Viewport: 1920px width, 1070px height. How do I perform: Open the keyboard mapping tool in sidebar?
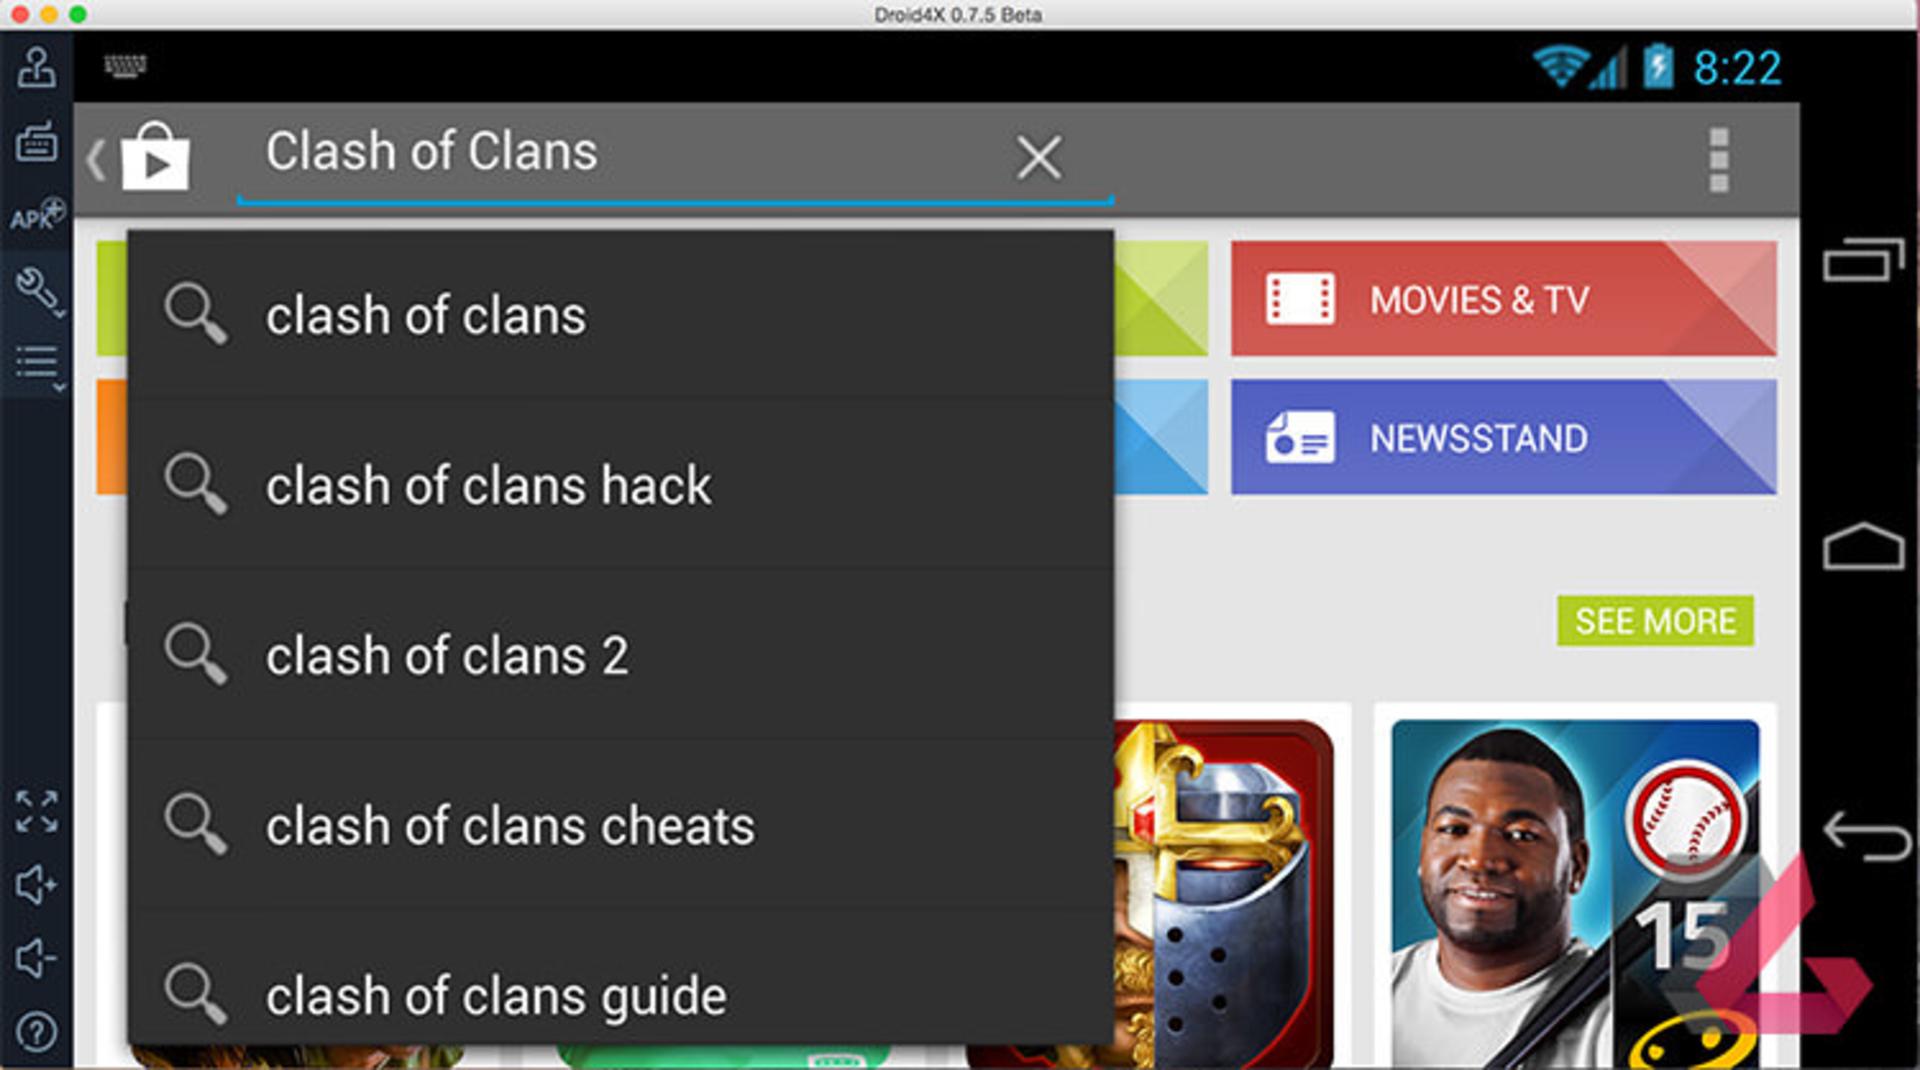(x=36, y=141)
